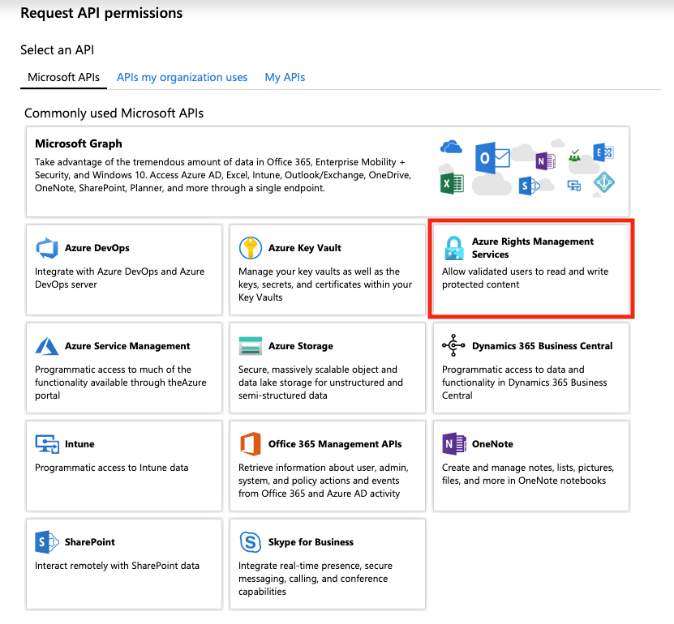674x624 pixels.
Task: Click the small OneNote icon in Graph banner
Action: pos(545,161)
